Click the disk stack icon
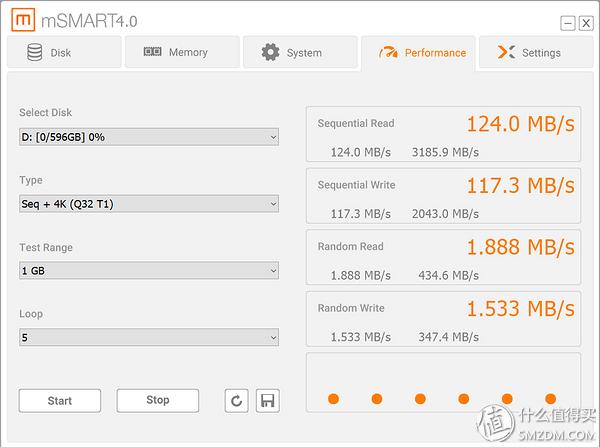 (x=34, y=52)
